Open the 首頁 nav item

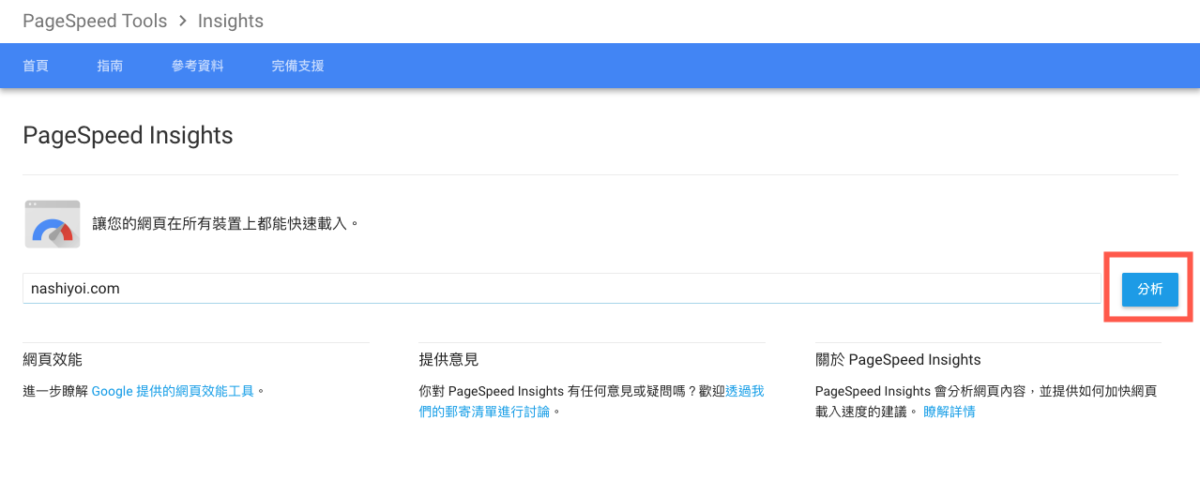click(36, 66)
